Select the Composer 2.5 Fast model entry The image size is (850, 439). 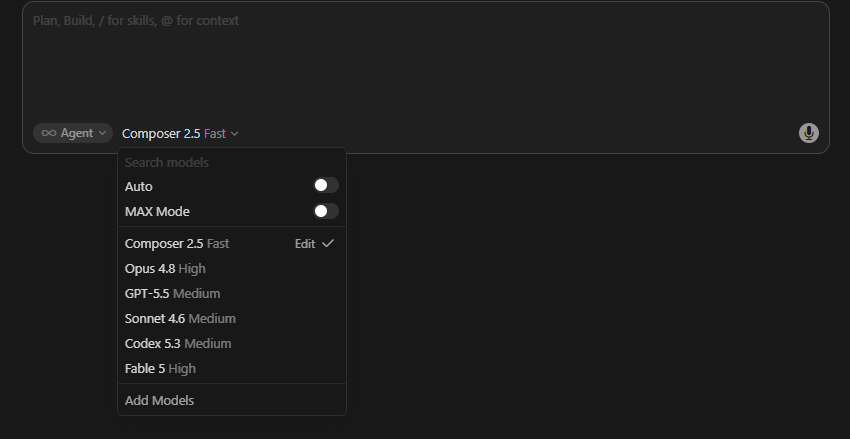[x=232, y=244]
